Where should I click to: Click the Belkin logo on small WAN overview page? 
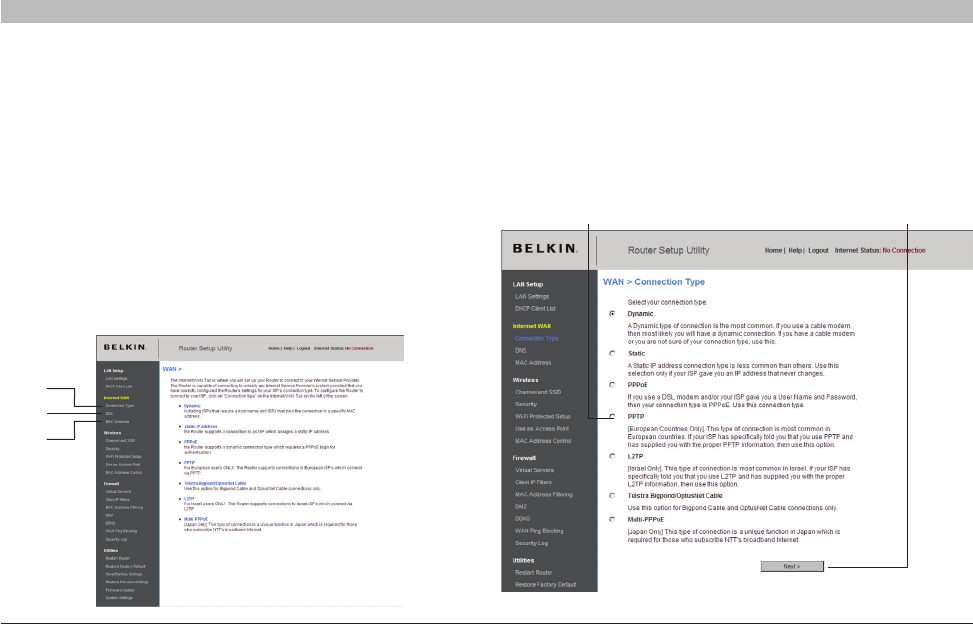click(125, 347)
